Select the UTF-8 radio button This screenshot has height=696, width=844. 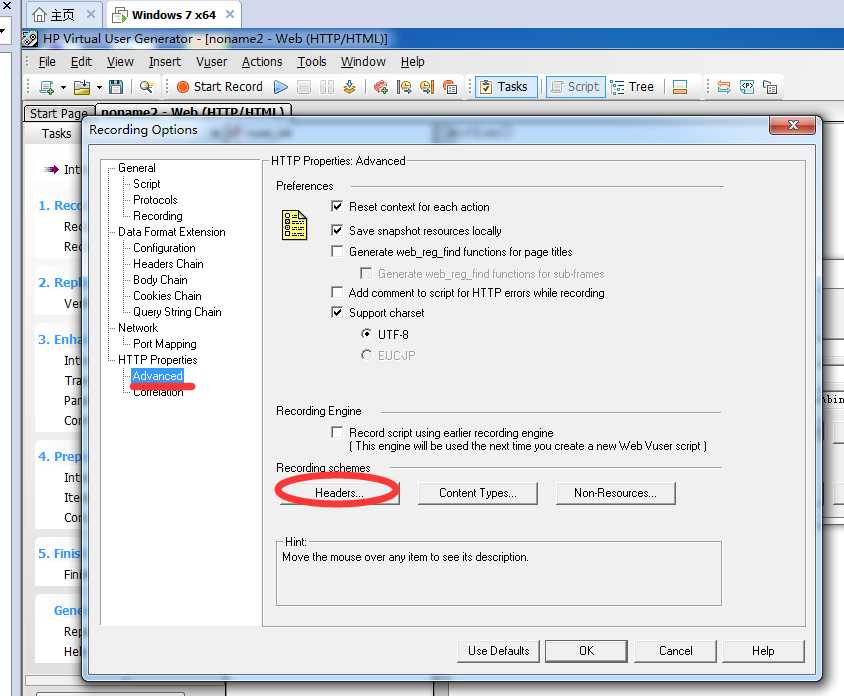[366, 334]
